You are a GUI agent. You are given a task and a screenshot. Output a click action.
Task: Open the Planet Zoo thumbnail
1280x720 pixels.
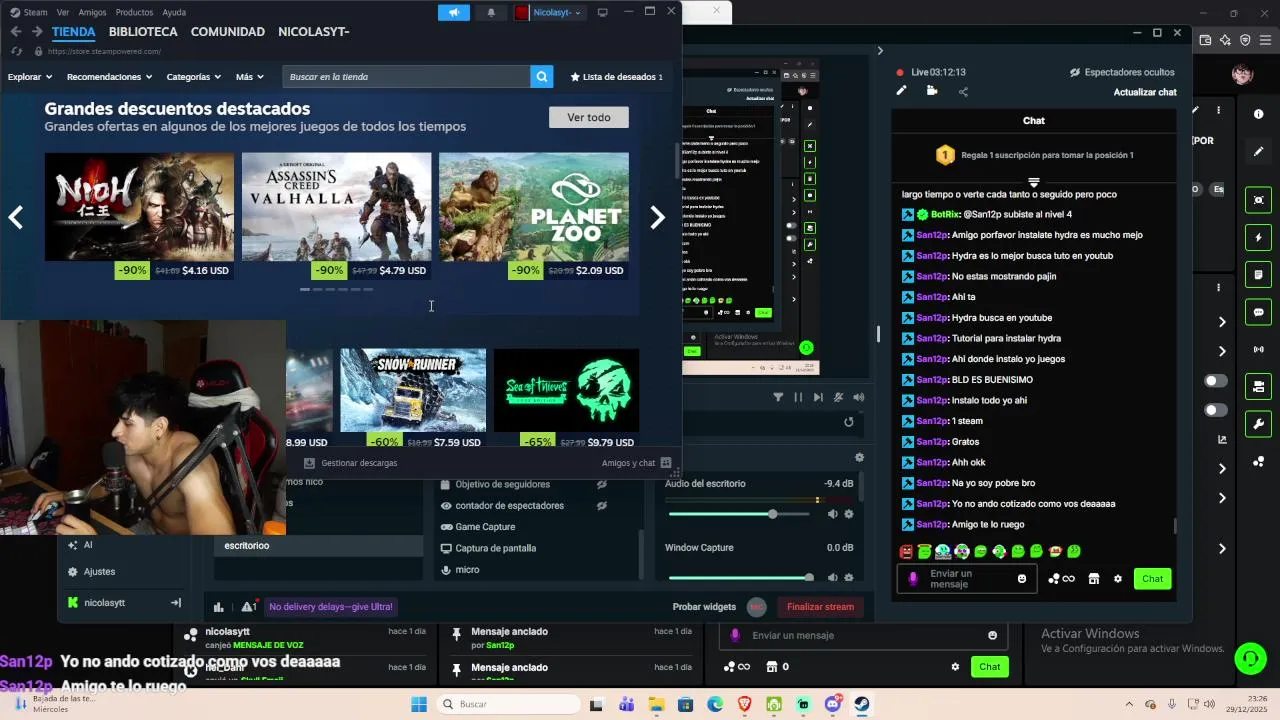click(533, 206)
